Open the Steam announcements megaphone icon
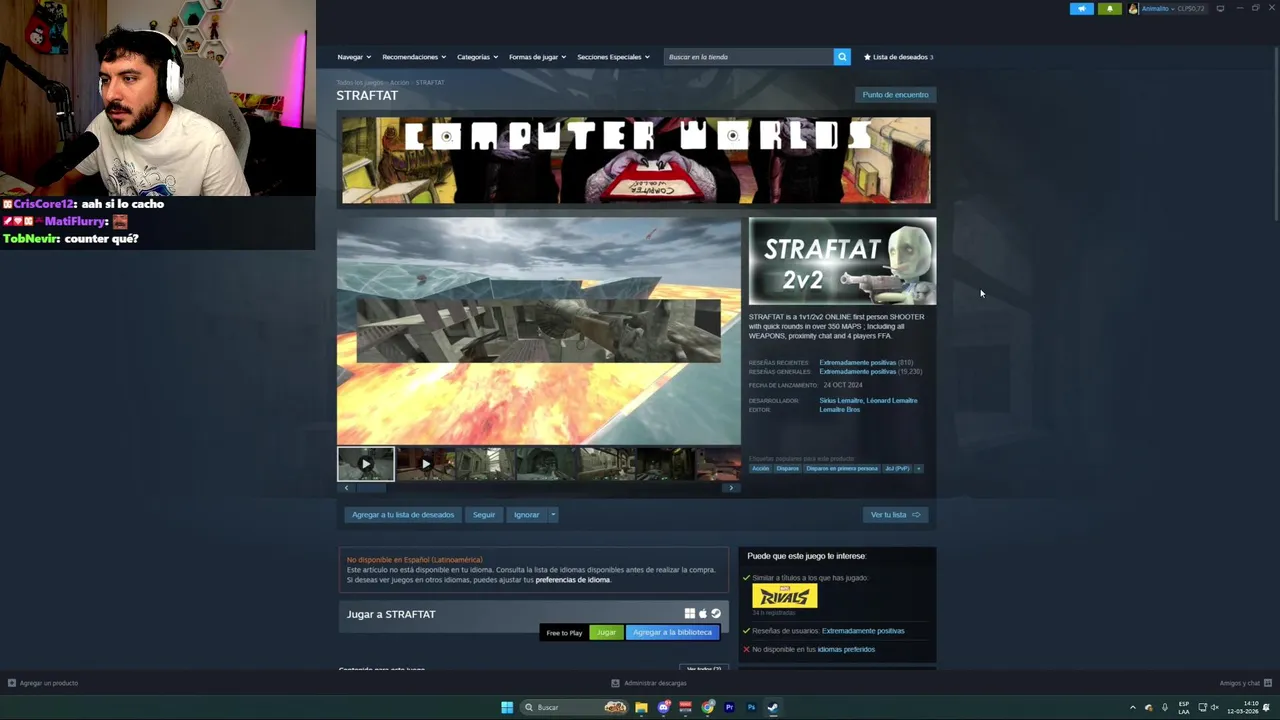The image size is (1280, 720). click(1082, 8)
